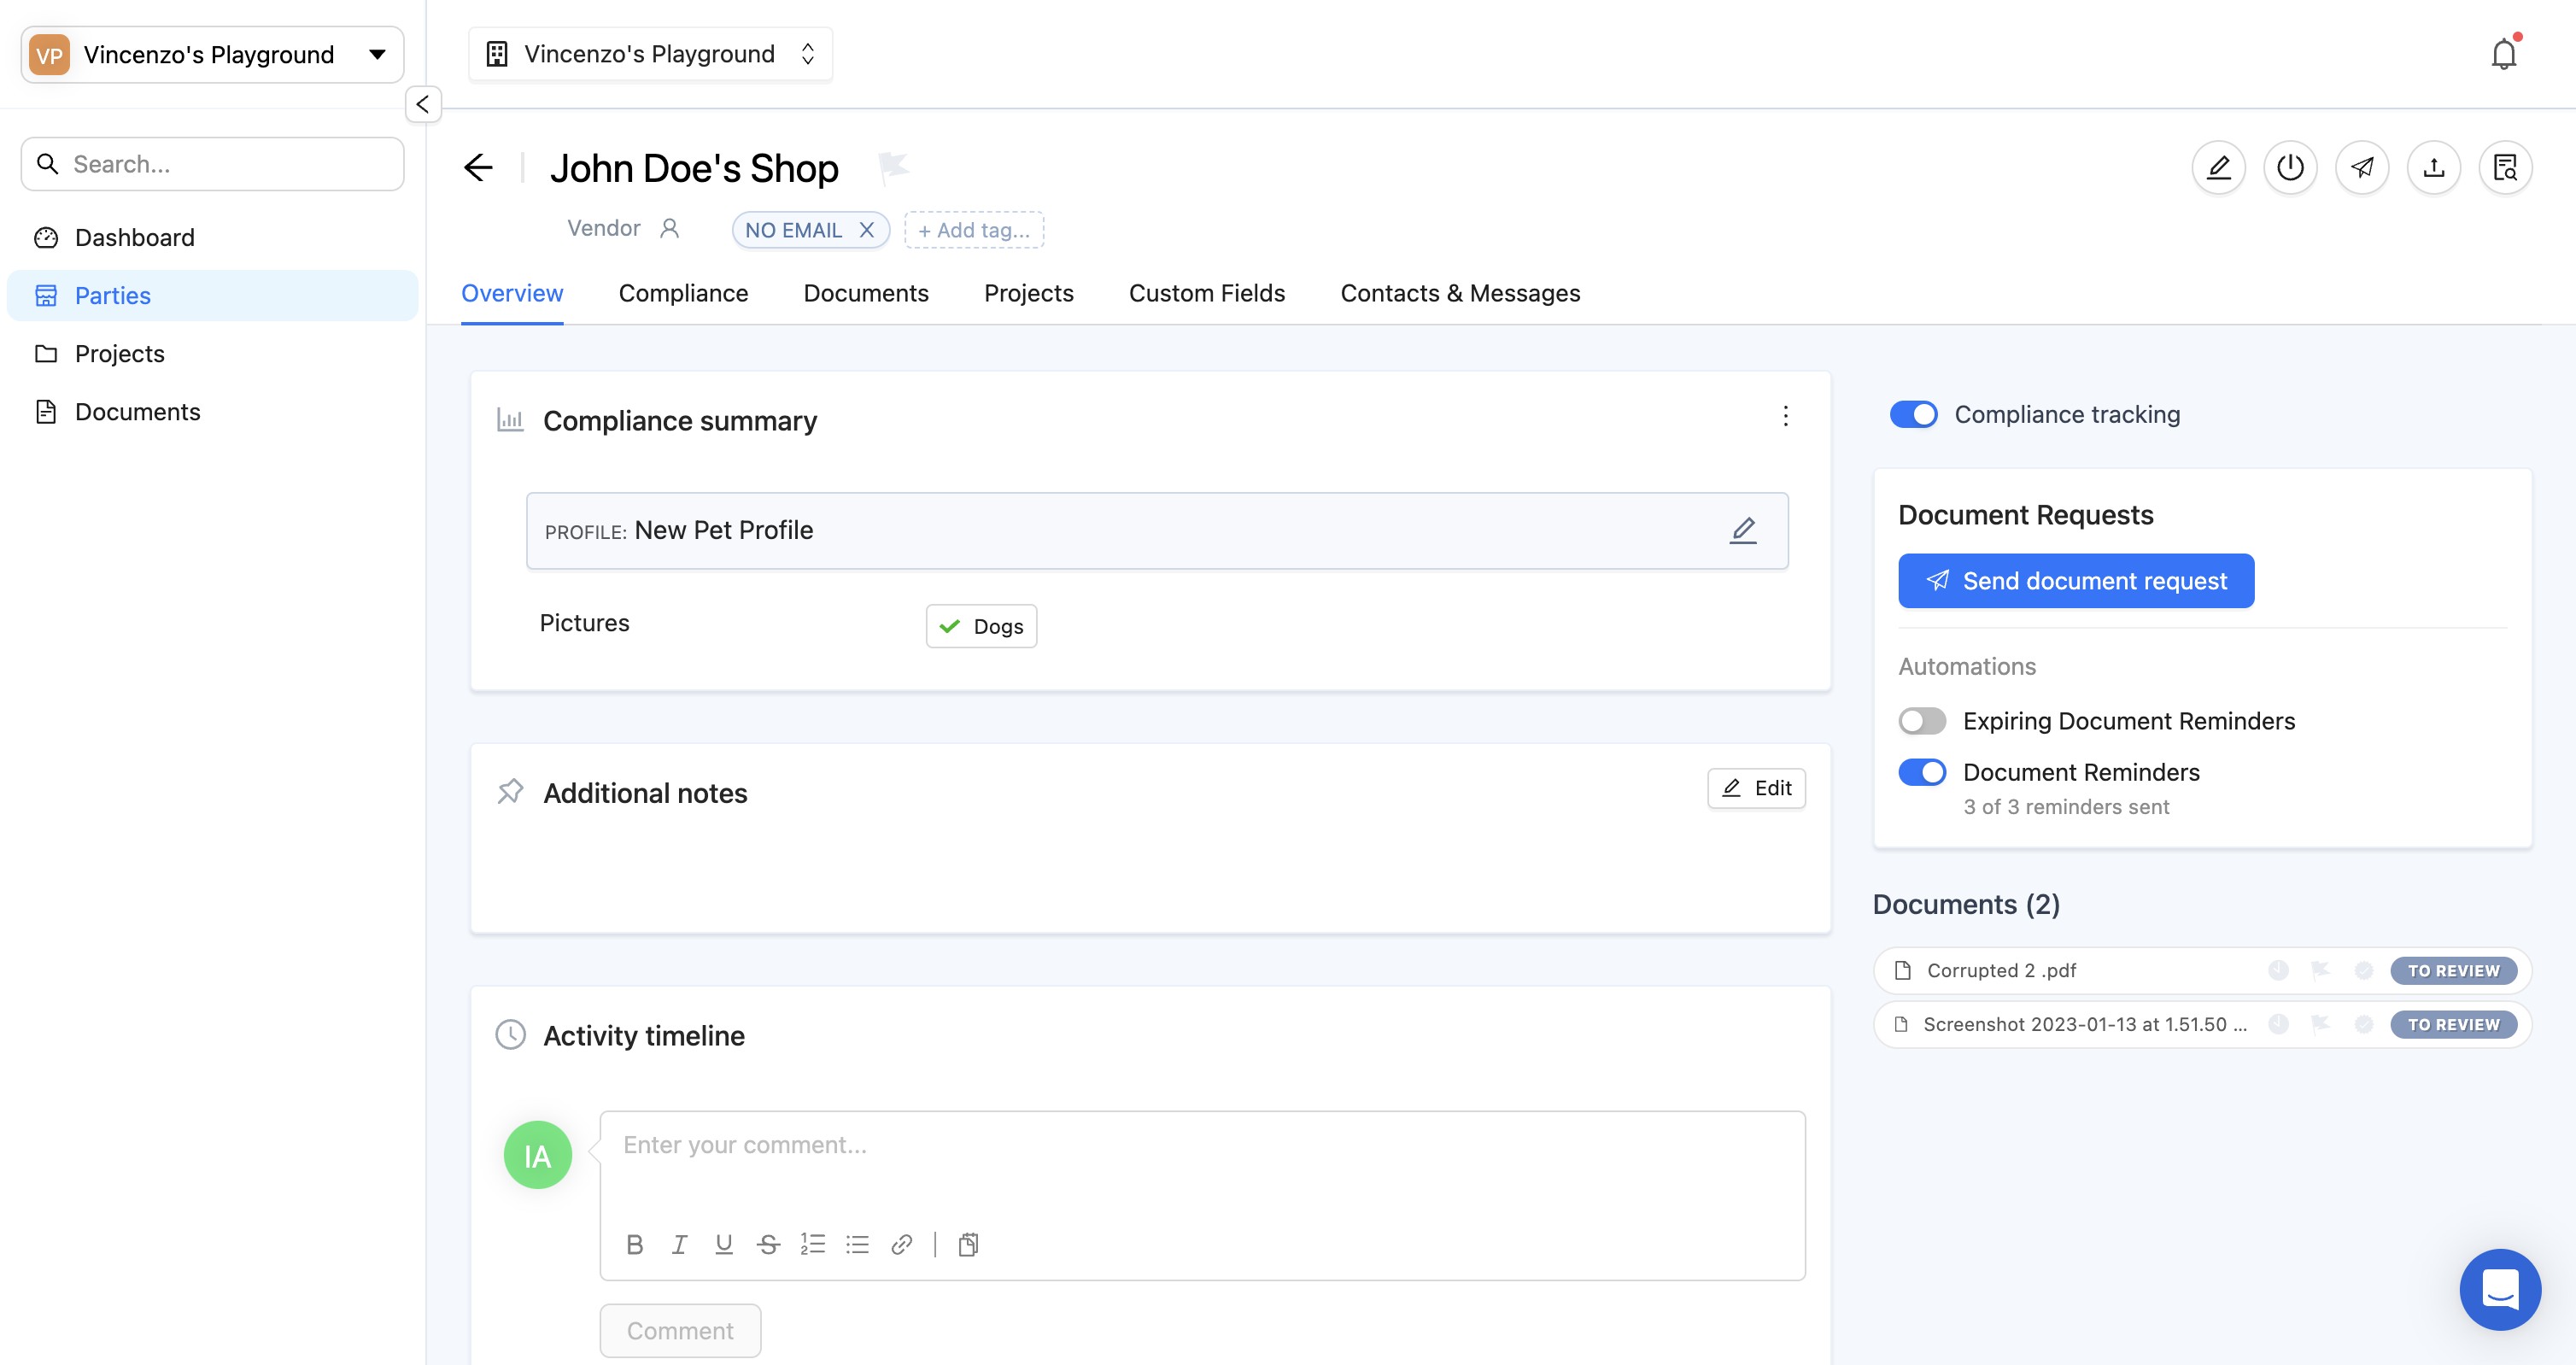Open Compliance summary three-dot menu
The height and width of the screenshot is (1365, 2576).
pyautogui.click(x=1785, y=416)
